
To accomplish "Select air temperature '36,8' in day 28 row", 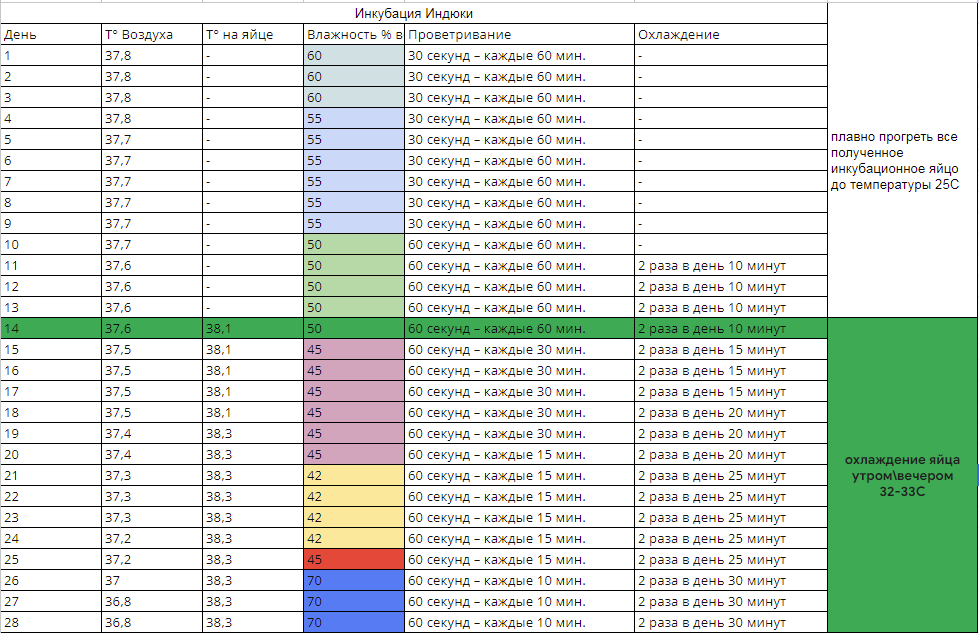I will coord(152,622).
